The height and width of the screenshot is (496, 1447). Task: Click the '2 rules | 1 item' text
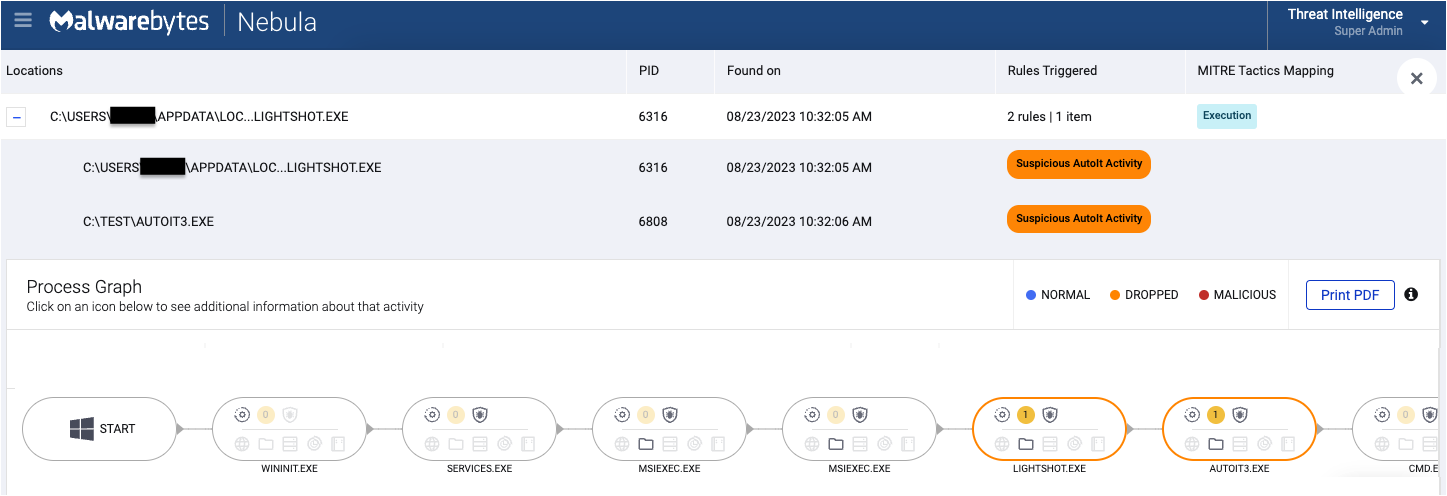(1049, 117)
